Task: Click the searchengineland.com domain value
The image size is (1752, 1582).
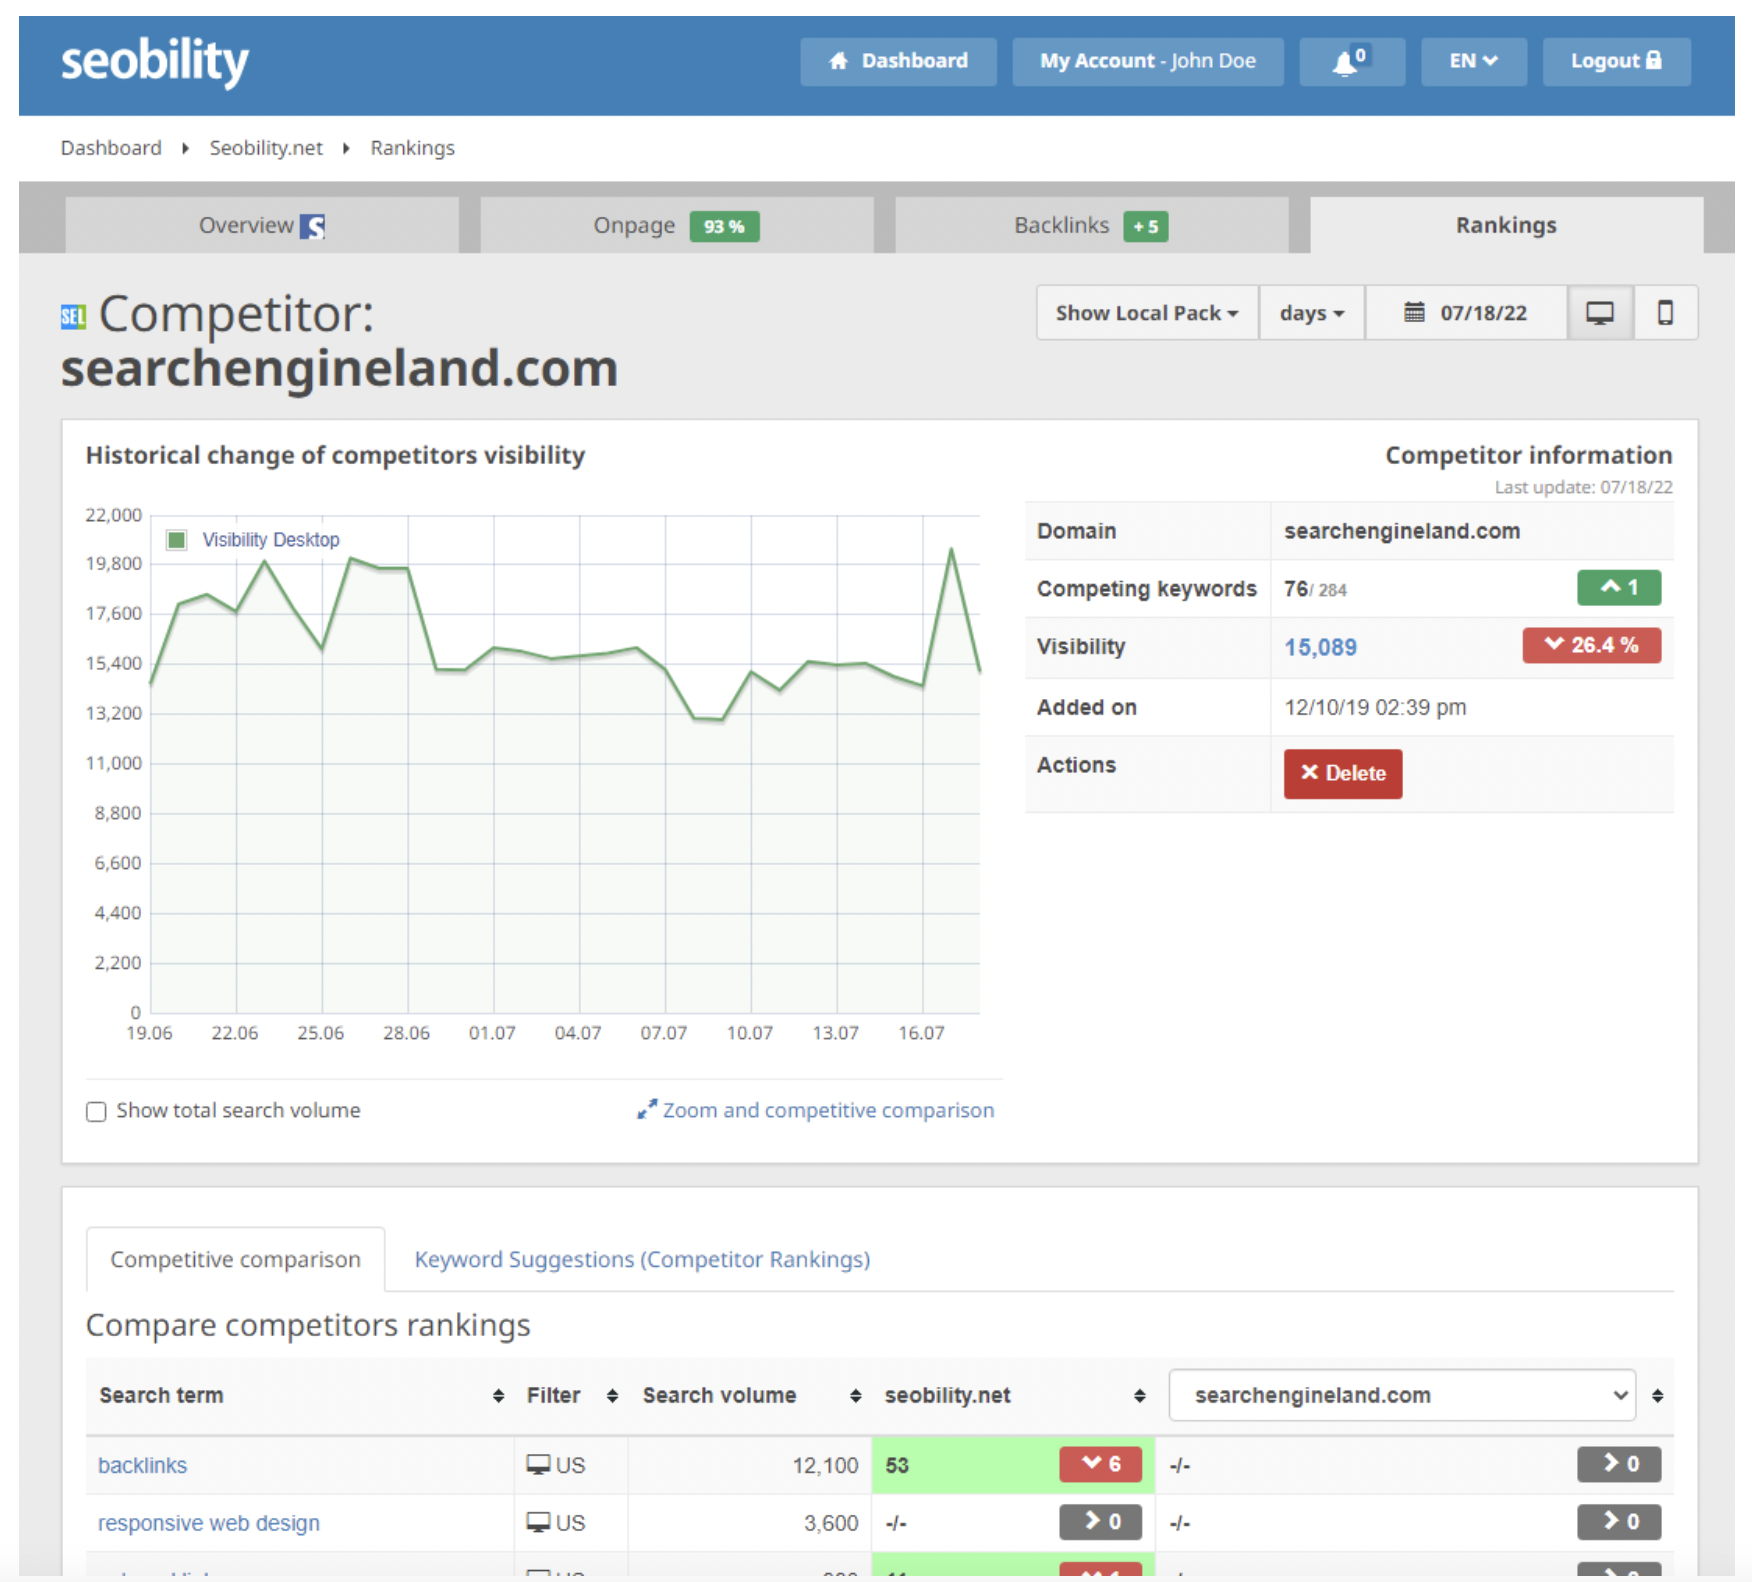Action: [x=1402, y=531]
